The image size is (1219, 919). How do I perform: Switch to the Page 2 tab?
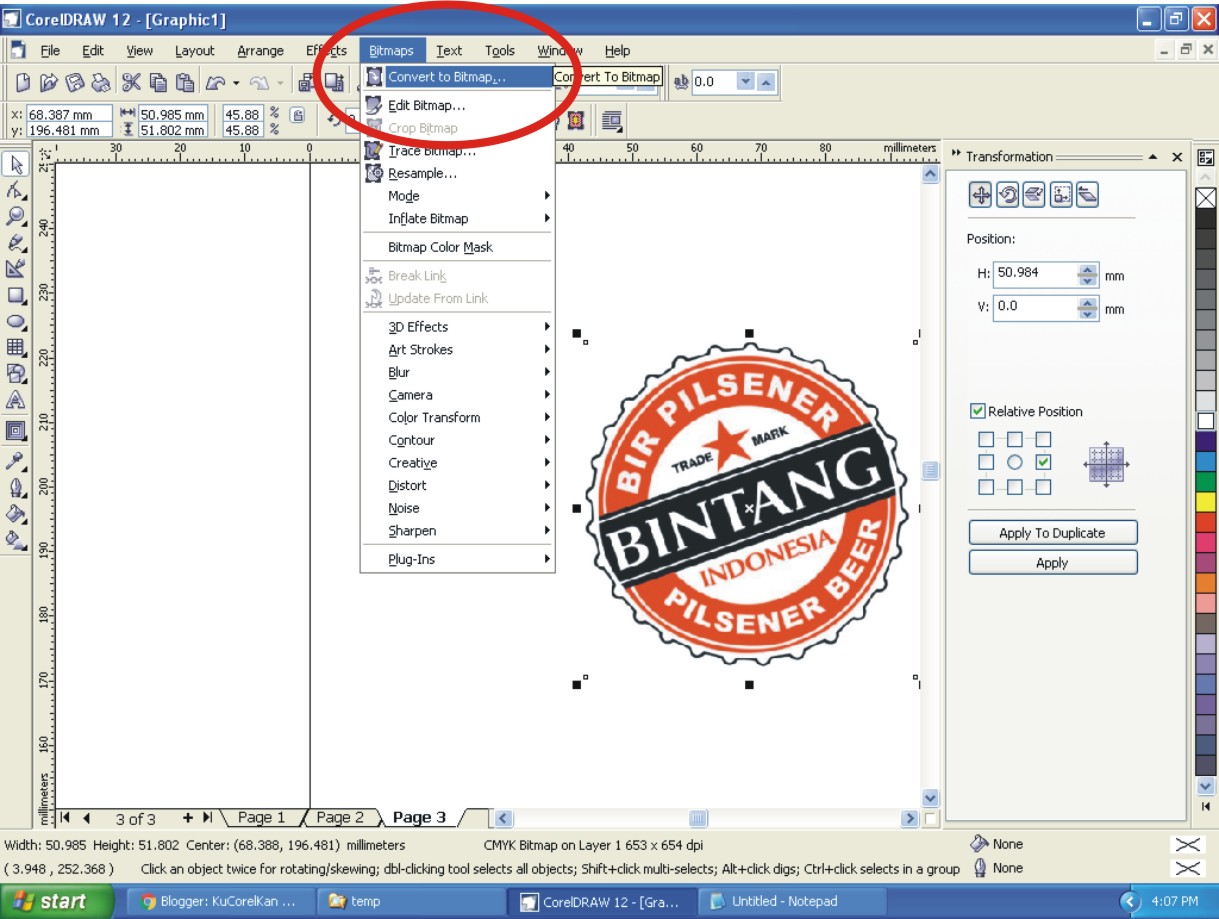click(x=340, y=817)
